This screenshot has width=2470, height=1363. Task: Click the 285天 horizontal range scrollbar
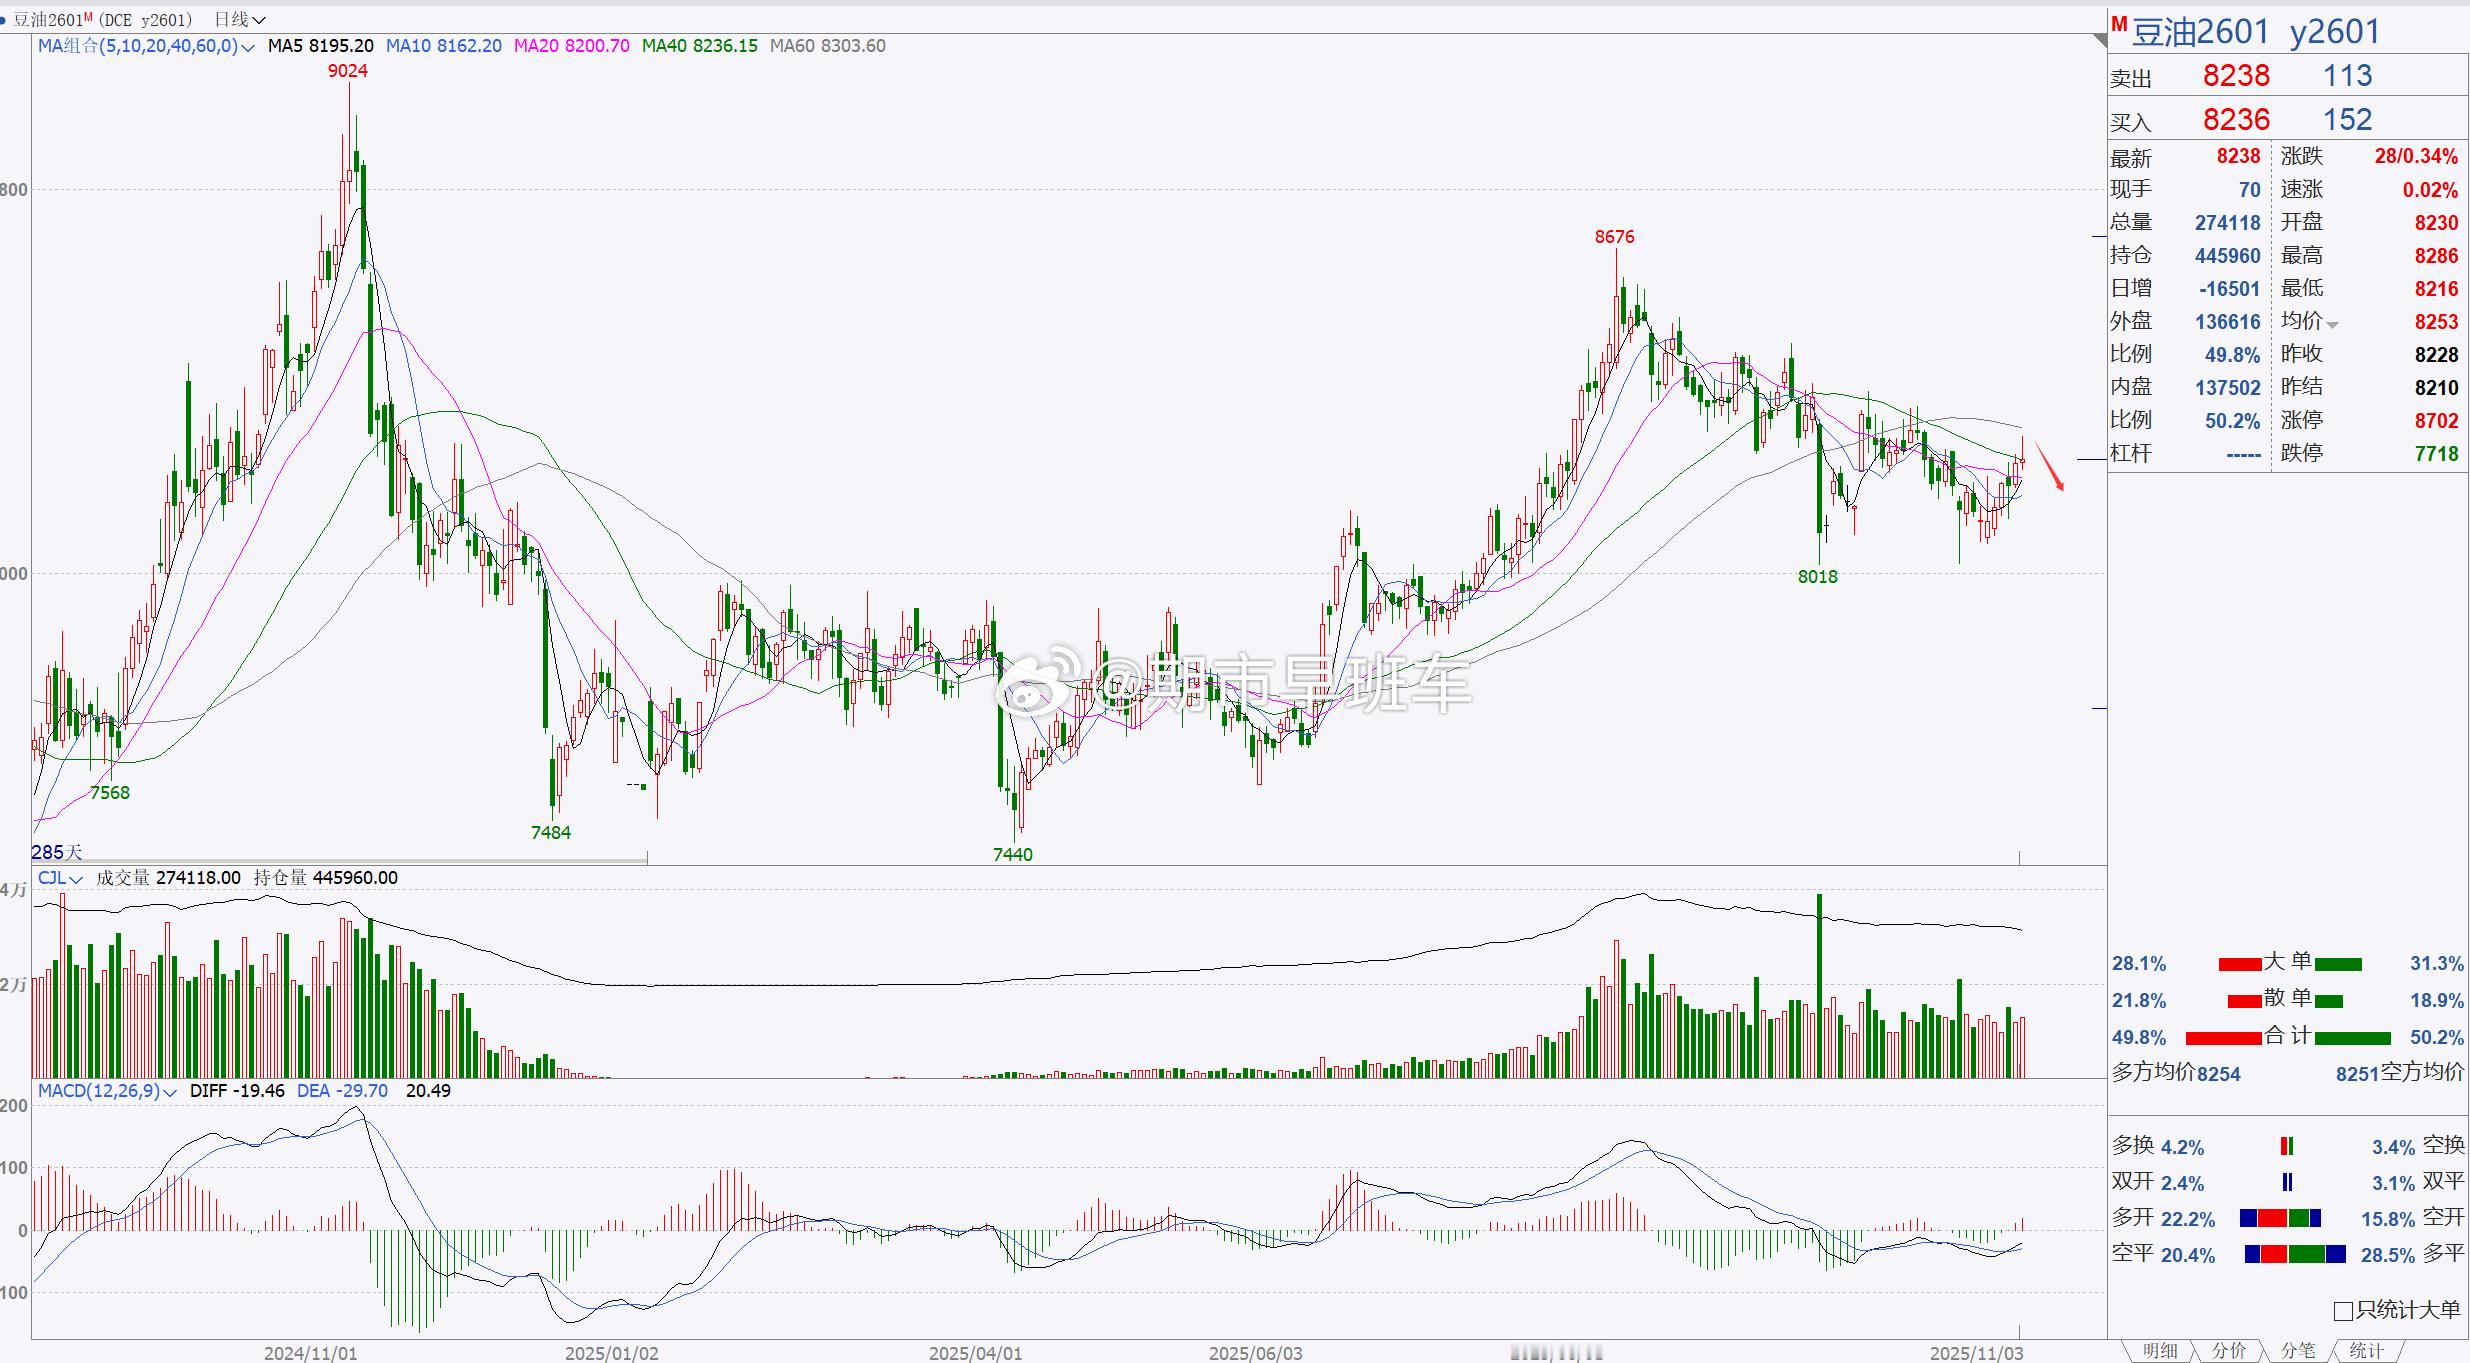point(340,859)
